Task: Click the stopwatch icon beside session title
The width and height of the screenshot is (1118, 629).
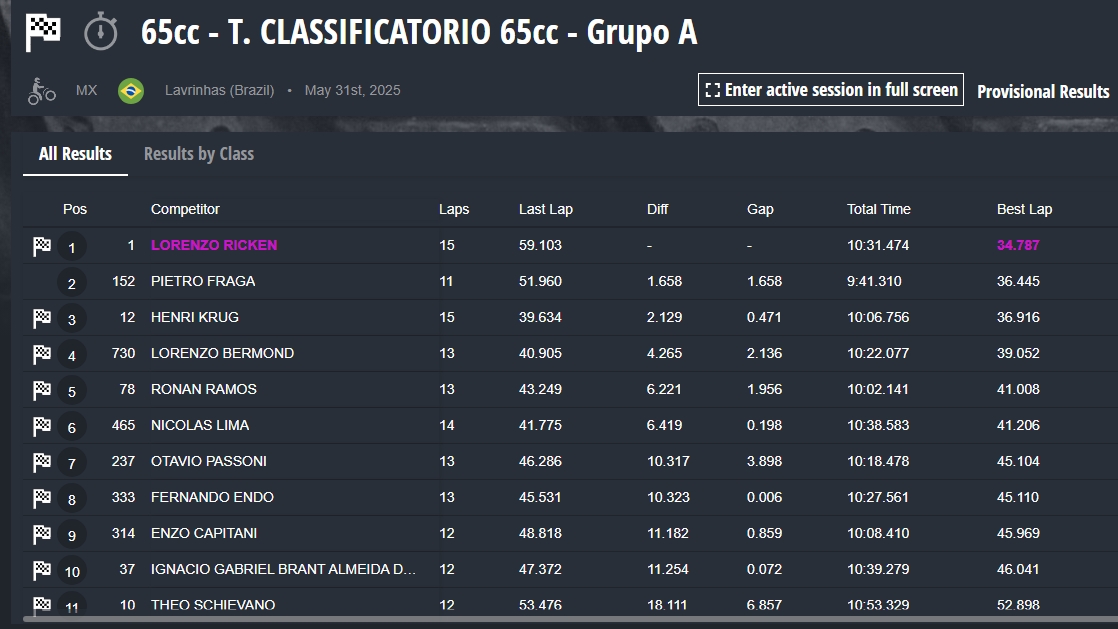Action: 101,31
